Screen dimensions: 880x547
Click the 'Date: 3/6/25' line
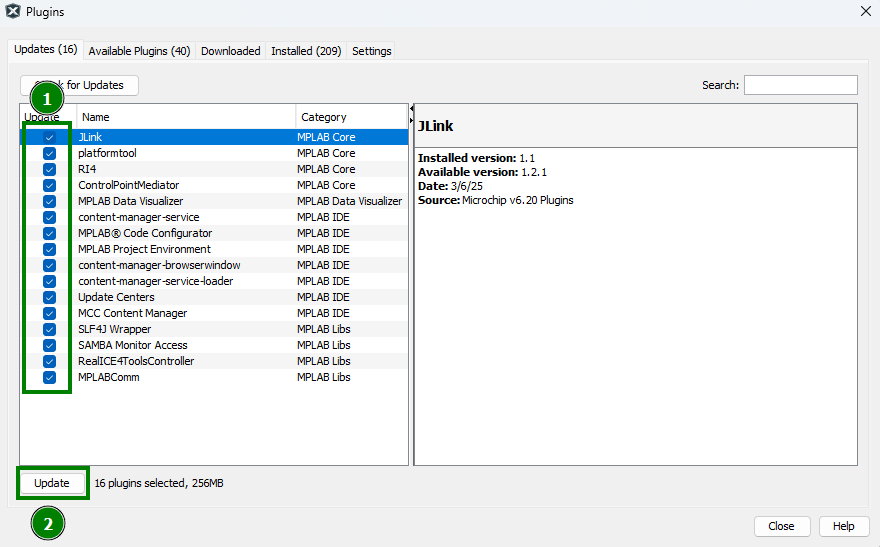click(450, 186)
